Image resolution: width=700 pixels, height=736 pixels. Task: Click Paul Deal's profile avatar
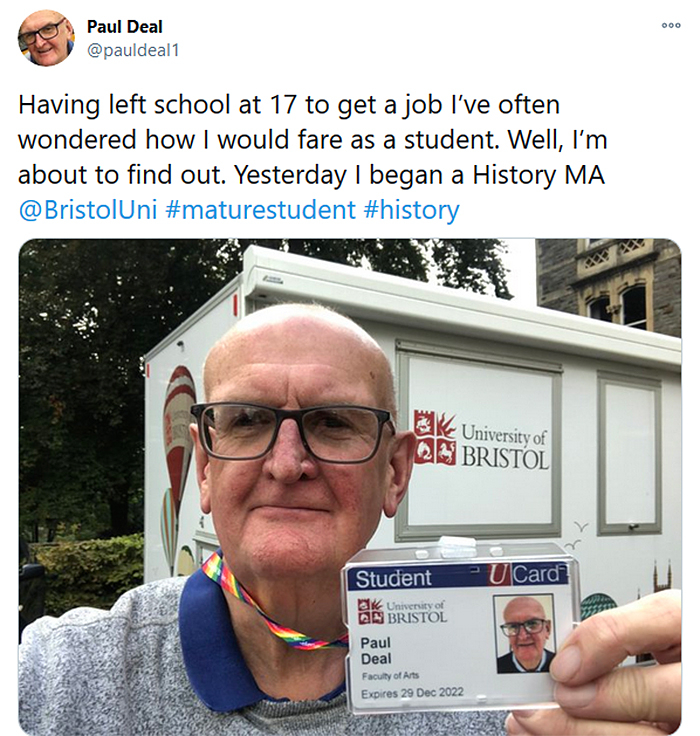[x=46, y=38]
